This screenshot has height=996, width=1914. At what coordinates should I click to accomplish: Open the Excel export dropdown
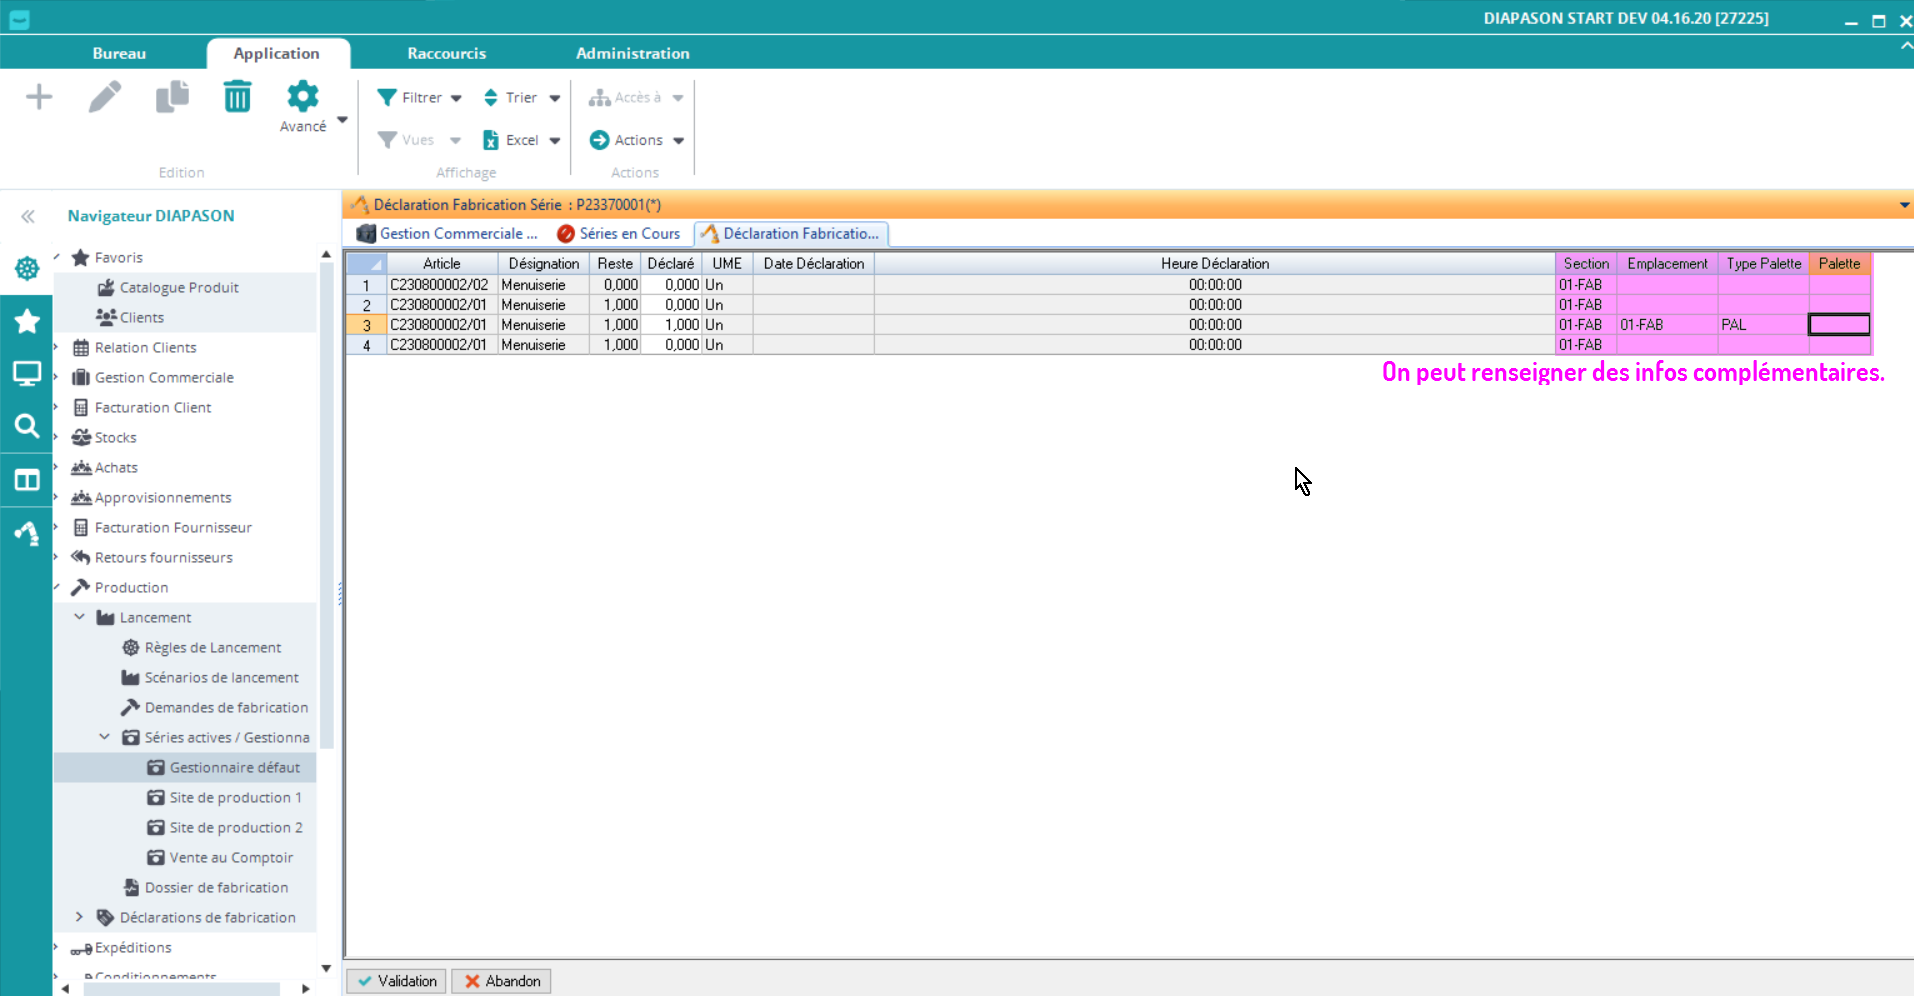point(522,140)
